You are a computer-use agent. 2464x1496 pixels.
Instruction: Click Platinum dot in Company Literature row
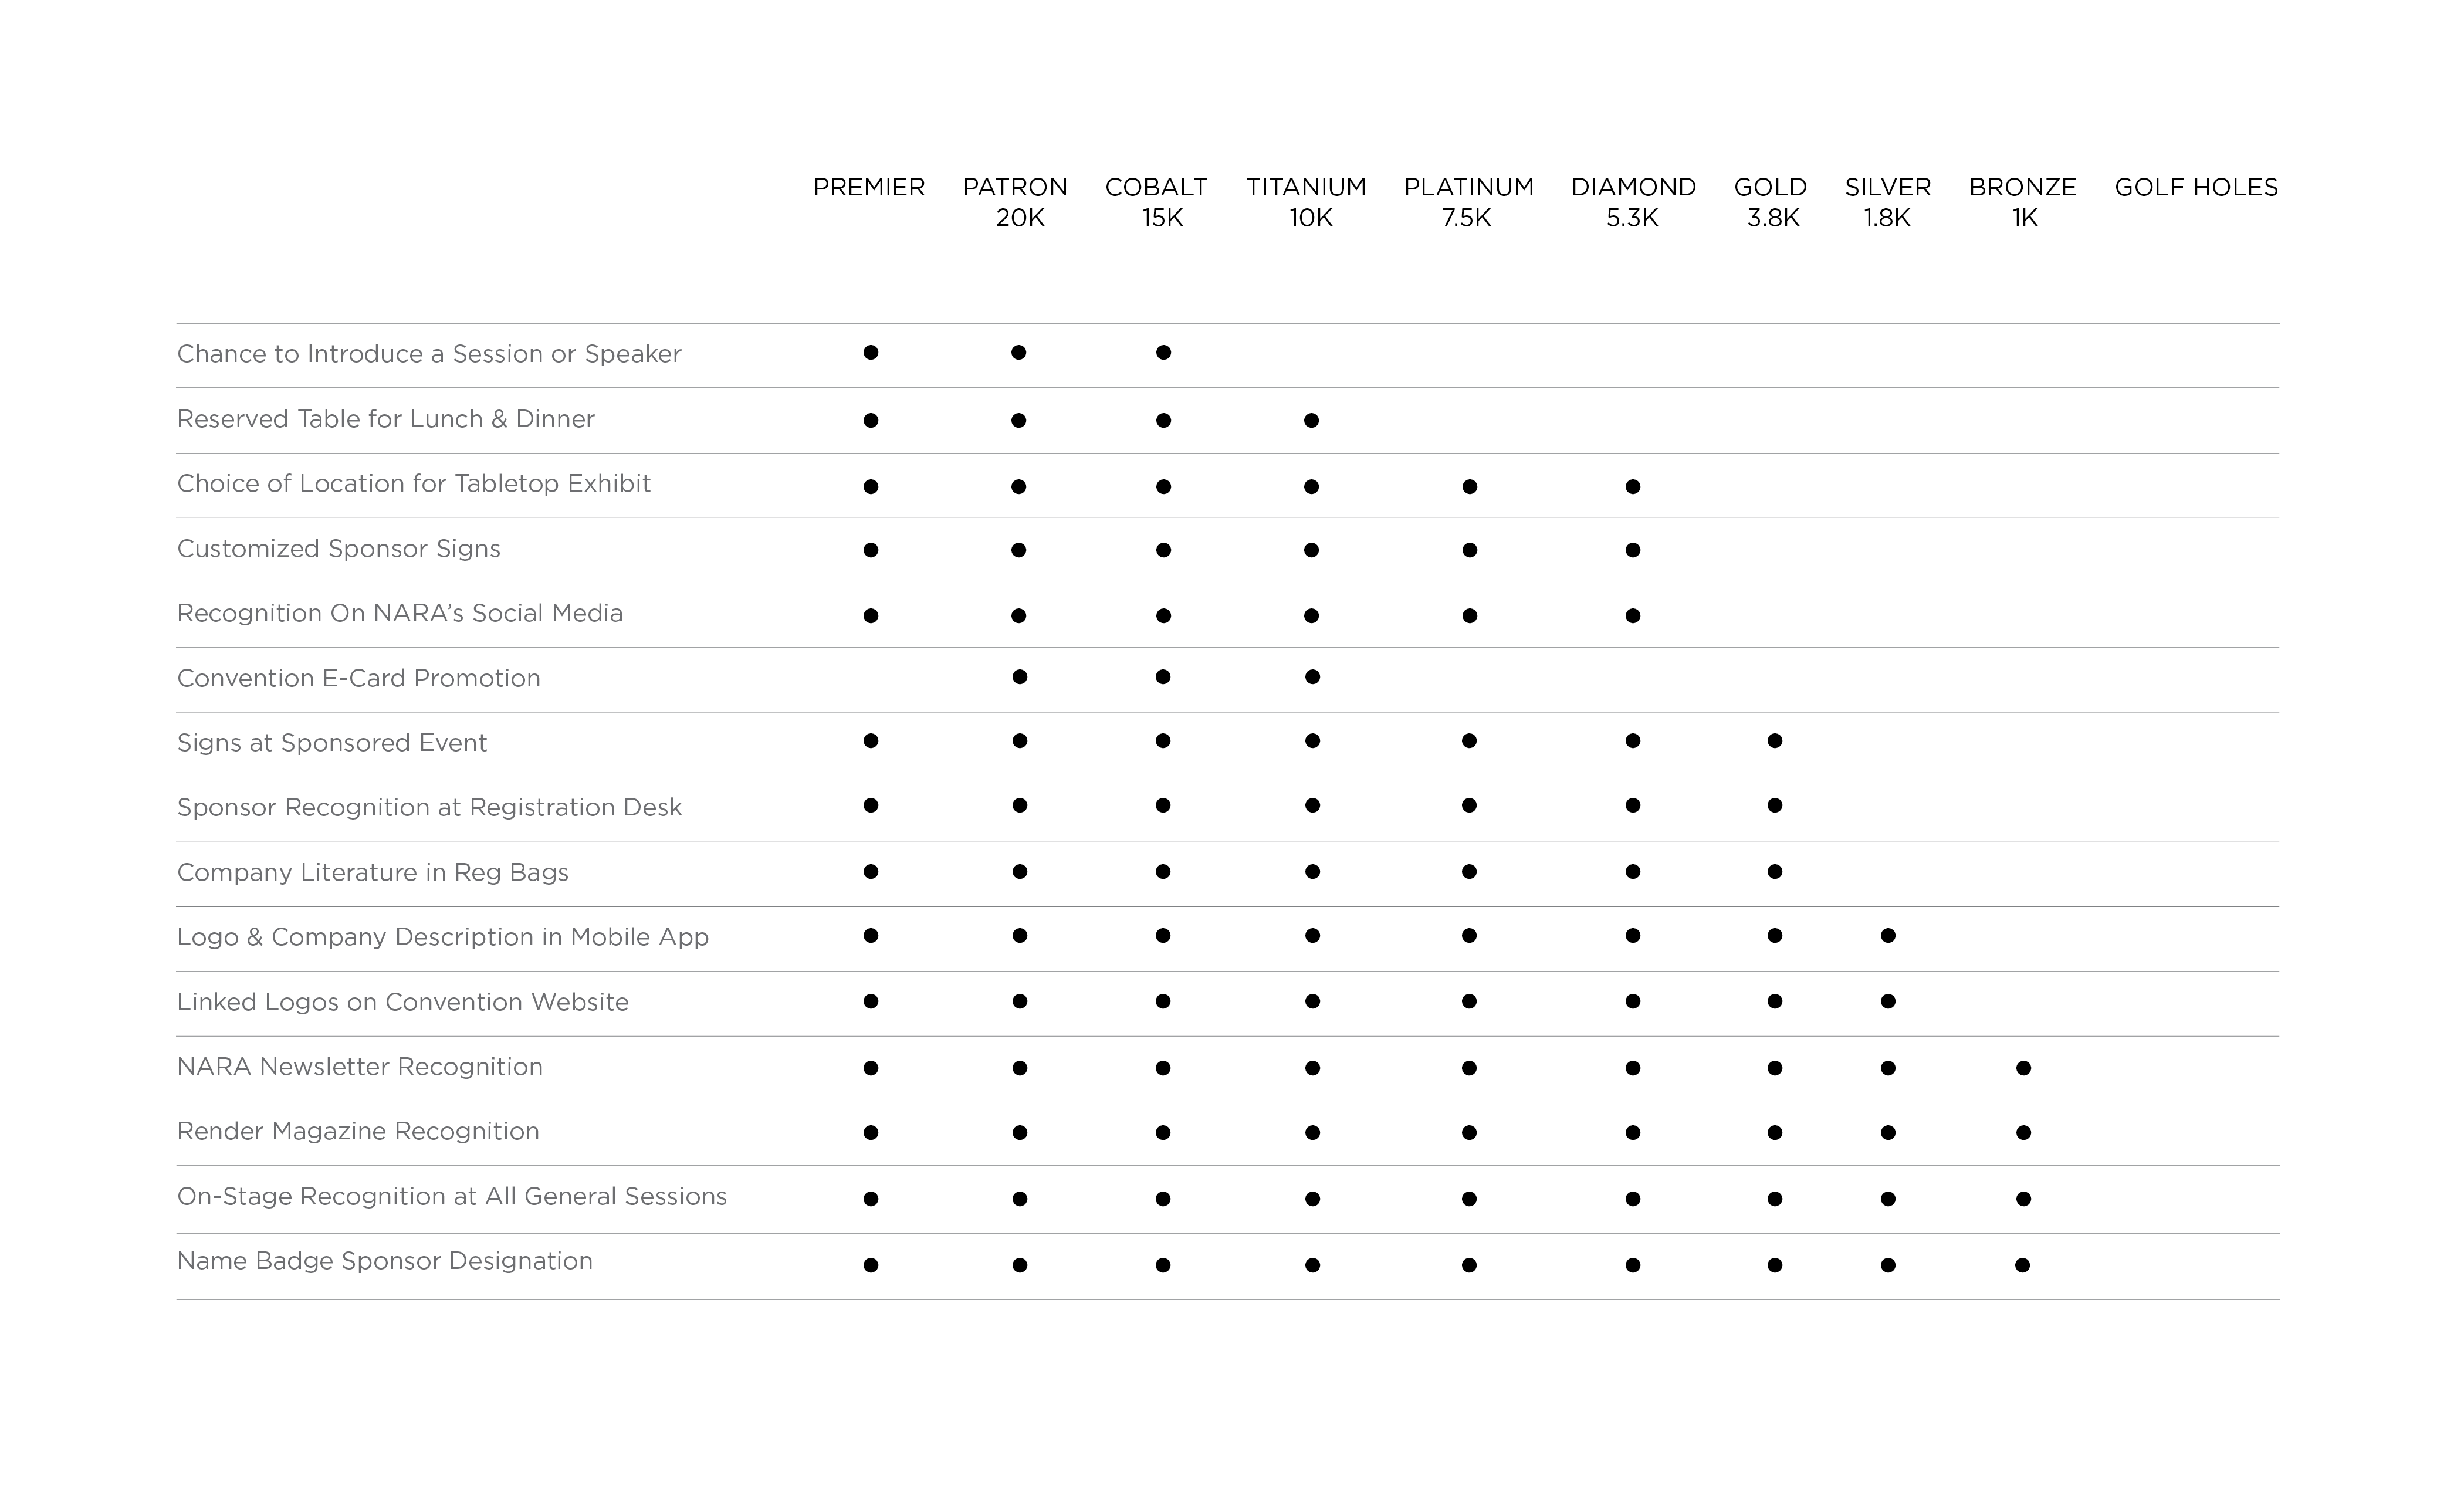coord(1468,872)
